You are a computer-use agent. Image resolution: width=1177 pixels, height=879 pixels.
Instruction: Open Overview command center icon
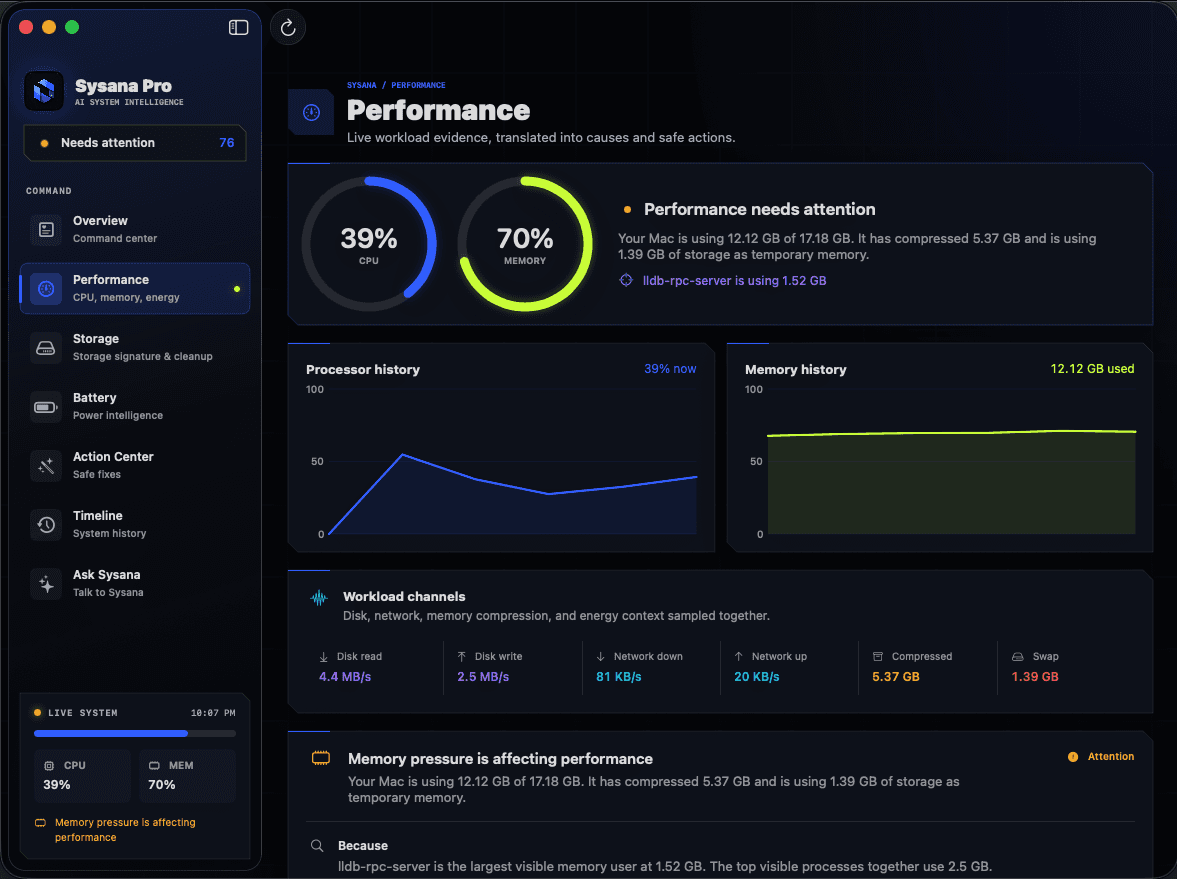pyautogui.click(x=46, y=230)
